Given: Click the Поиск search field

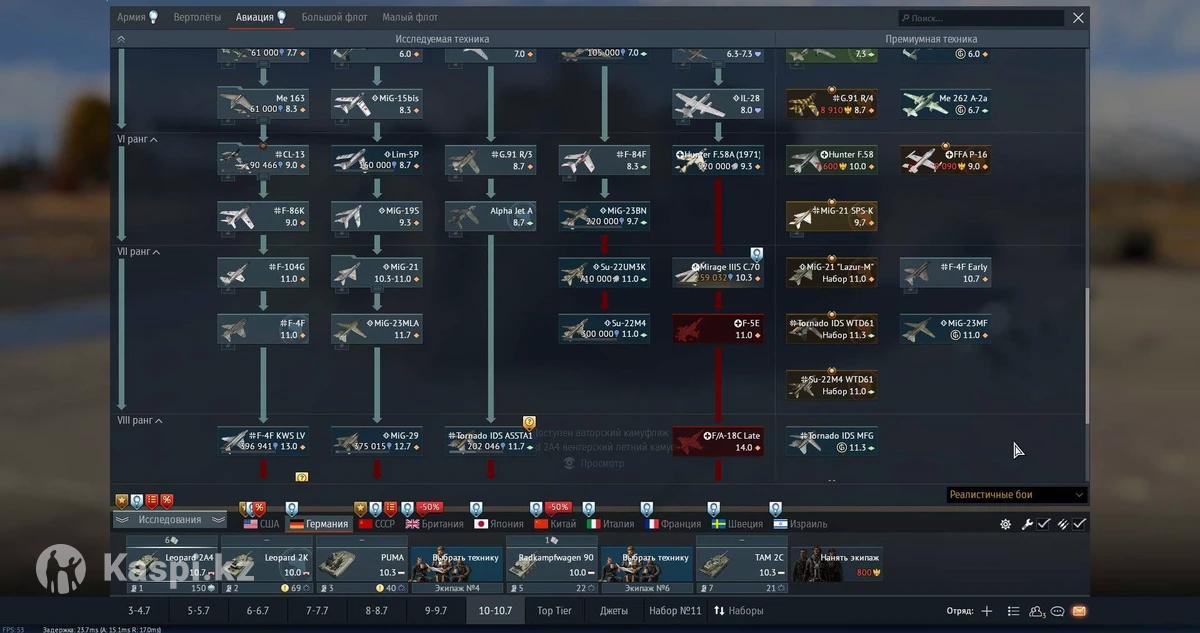Looking at the screenshot, I should (x=980, y=18).
